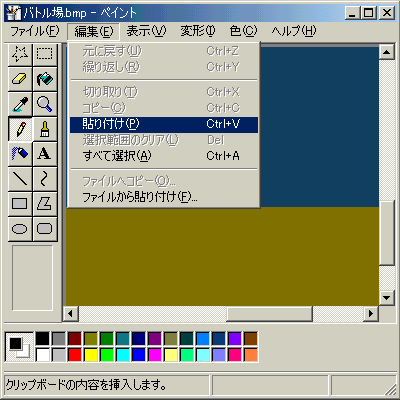400x400 pixels.
Task: Select the free-form select star tool
Action: point(20,54)
